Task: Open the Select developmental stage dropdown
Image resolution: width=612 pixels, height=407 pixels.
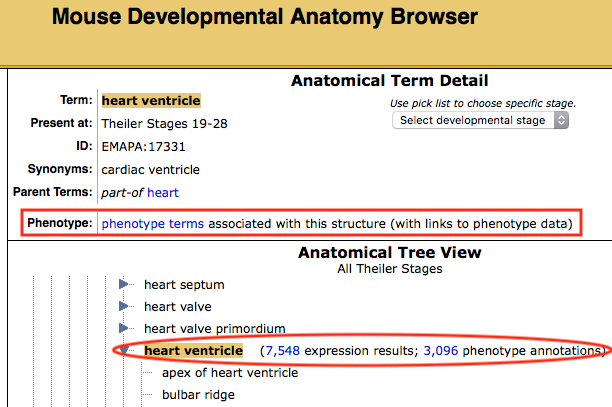Action: (x=480, y=120)
